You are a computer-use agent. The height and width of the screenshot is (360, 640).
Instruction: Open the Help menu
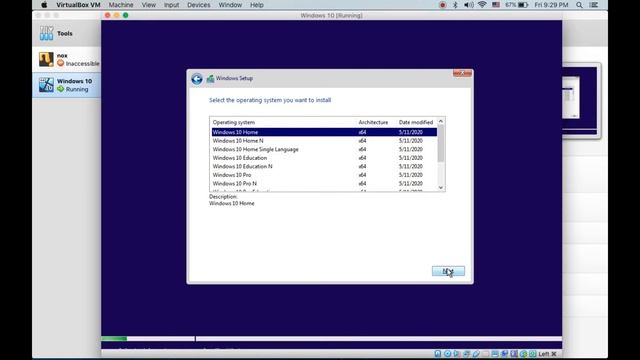tap(257, 5)
